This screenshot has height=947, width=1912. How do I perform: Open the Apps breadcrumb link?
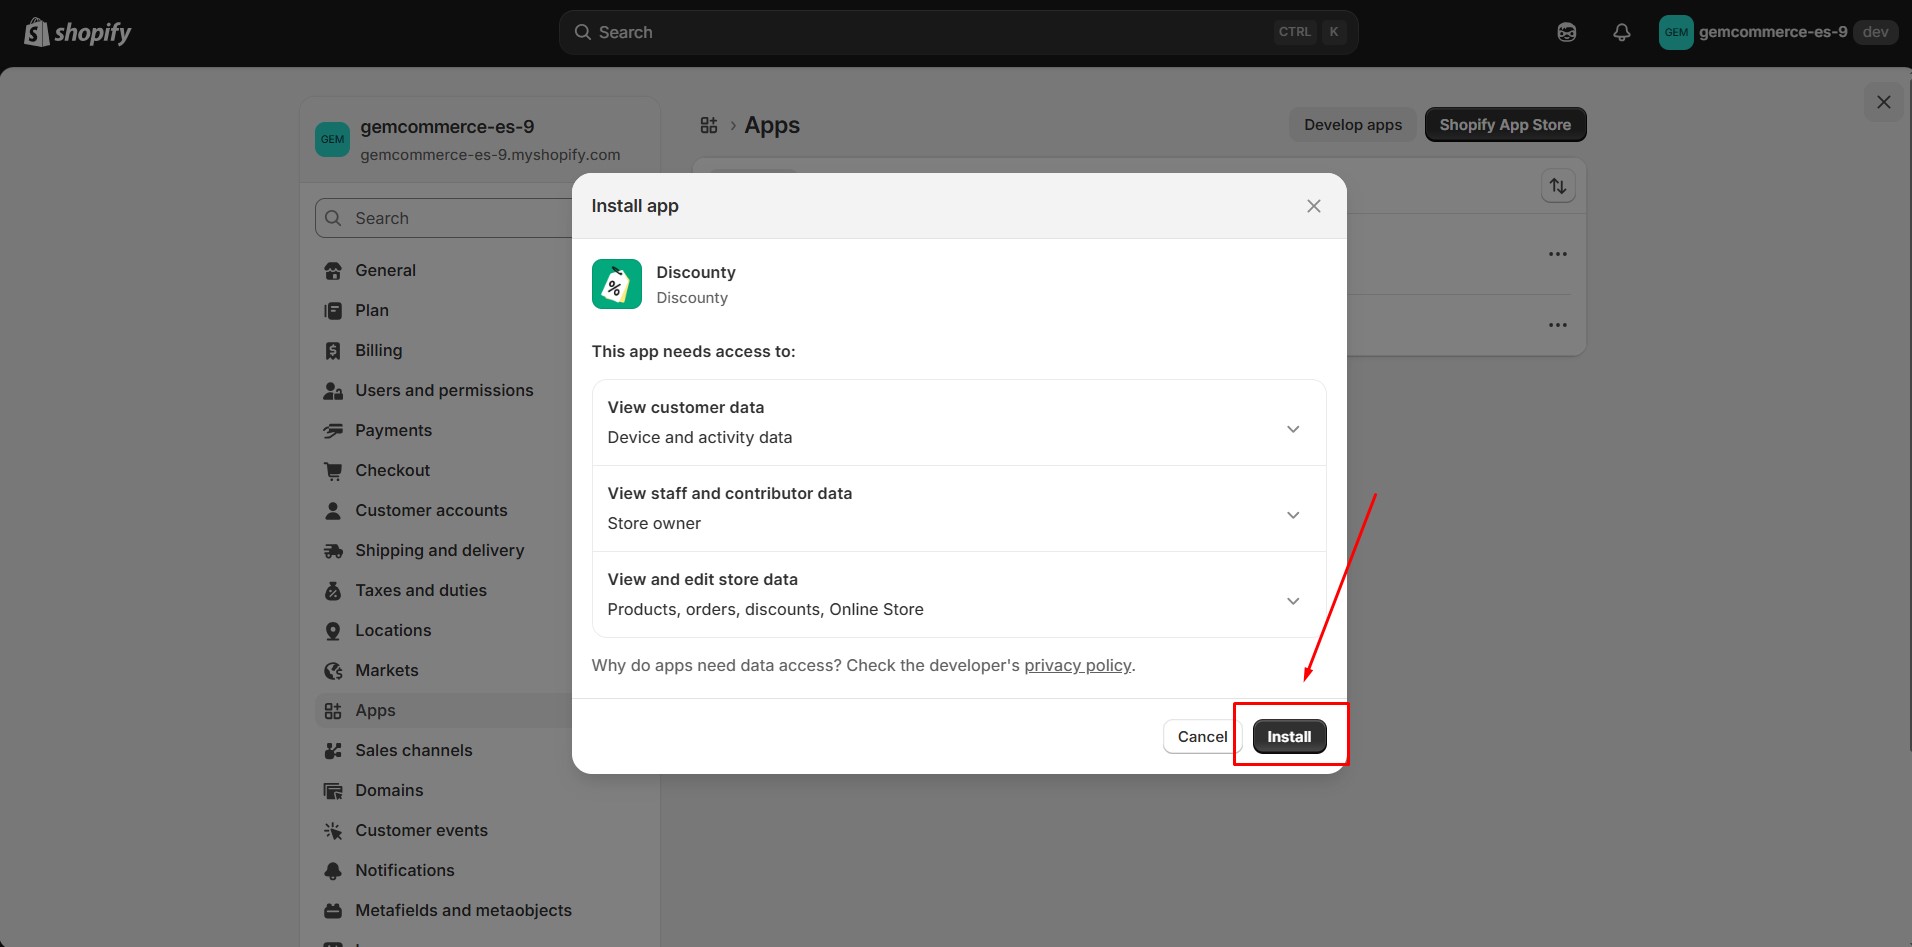771,125
